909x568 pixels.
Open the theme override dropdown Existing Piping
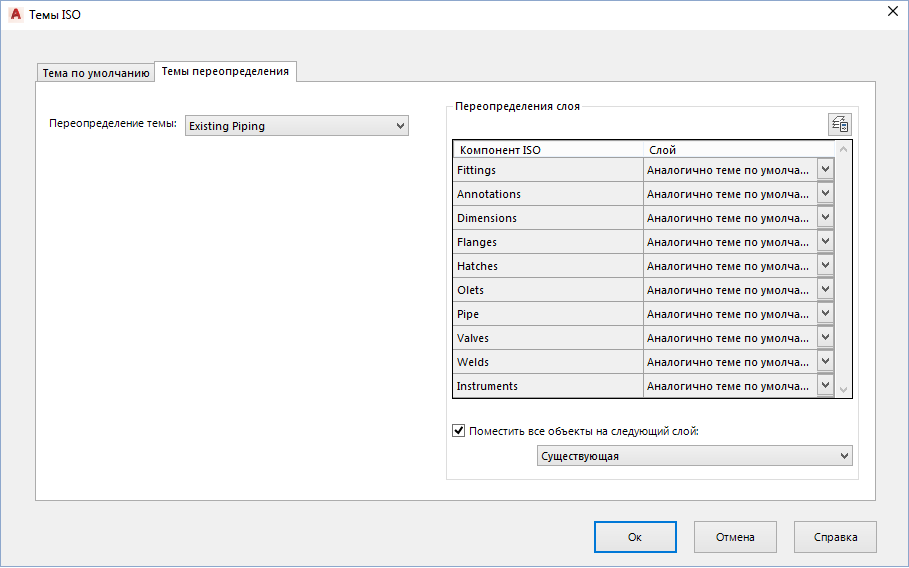pyautogui.click(x=297, y=126)
